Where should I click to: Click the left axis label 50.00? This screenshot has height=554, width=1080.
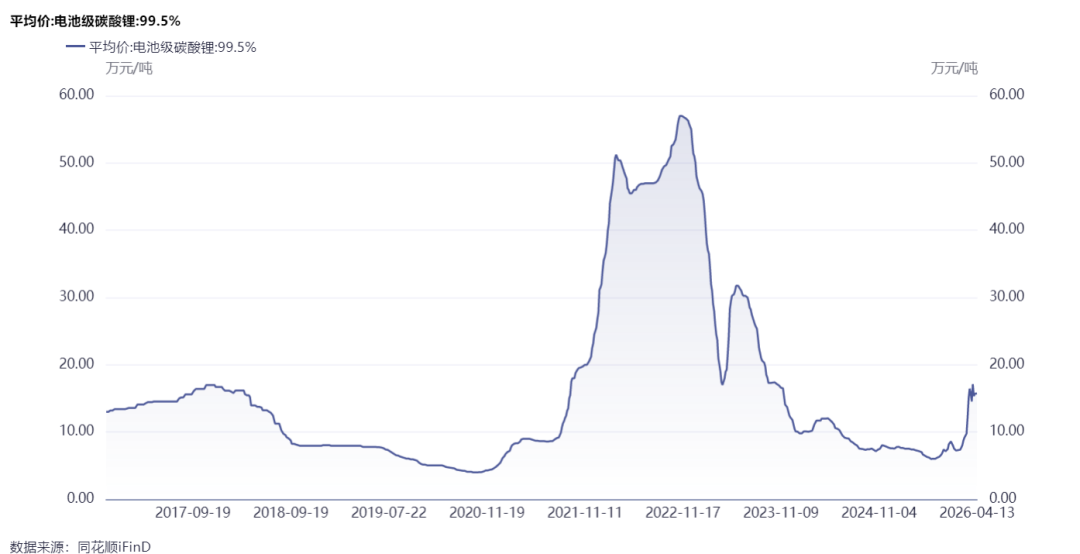pos(76,162)
